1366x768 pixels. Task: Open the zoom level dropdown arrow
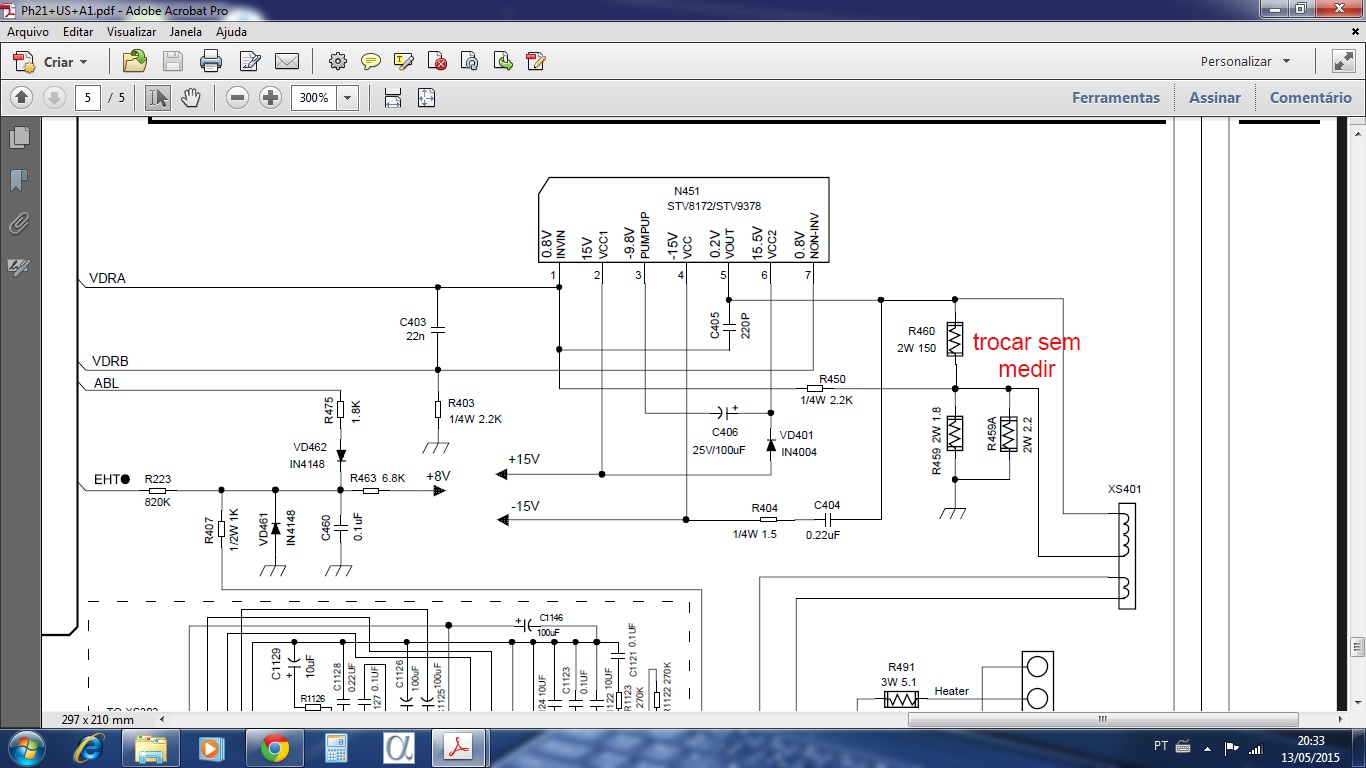coord(348,98)
